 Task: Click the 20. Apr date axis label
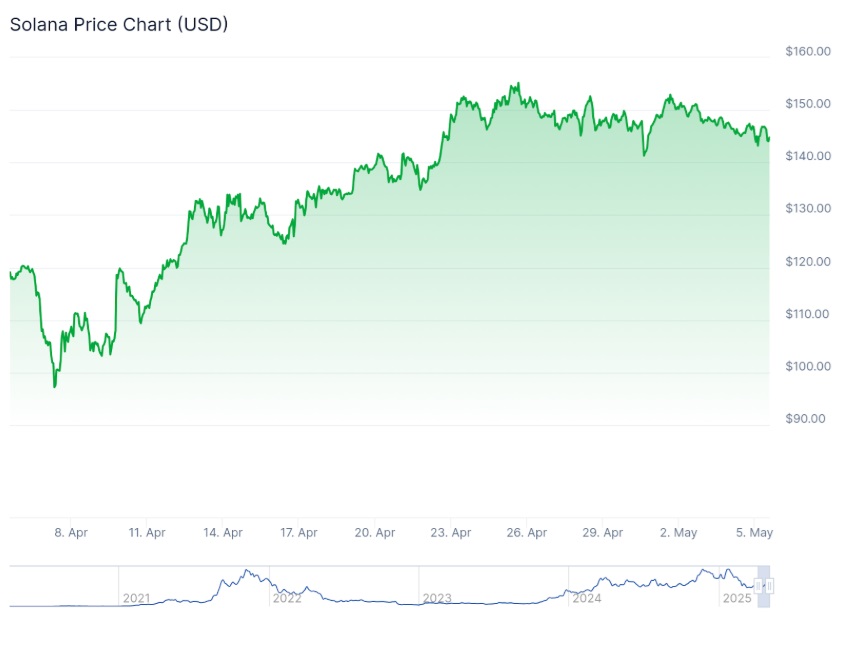click(375, 533)
